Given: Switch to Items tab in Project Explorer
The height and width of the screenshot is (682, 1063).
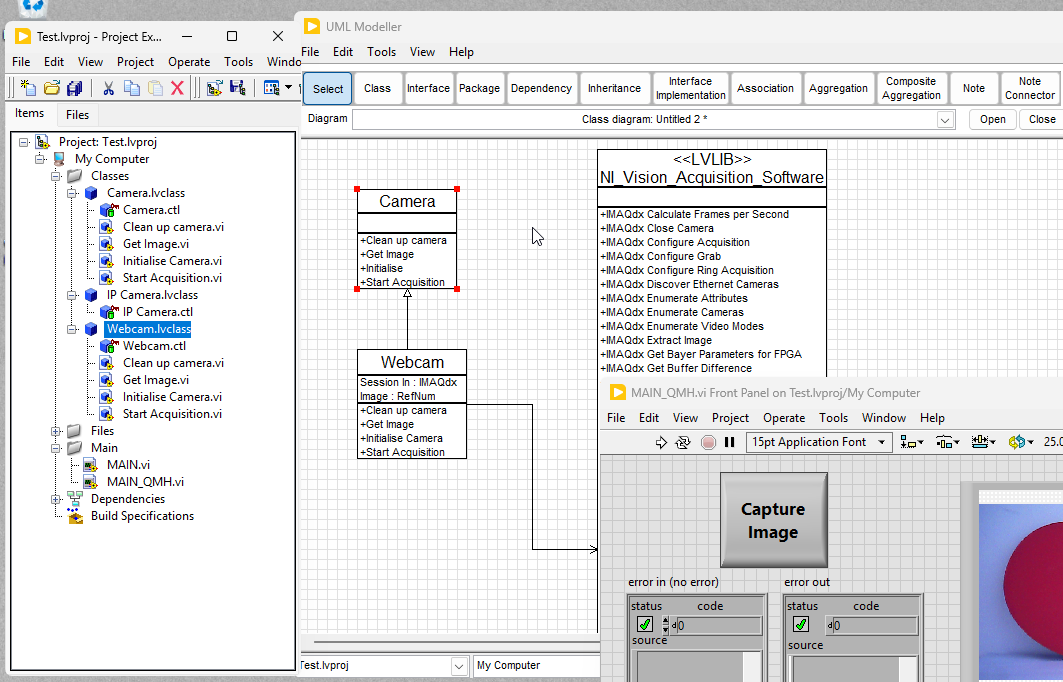Looking at the screenshot, I should [30, 113].
